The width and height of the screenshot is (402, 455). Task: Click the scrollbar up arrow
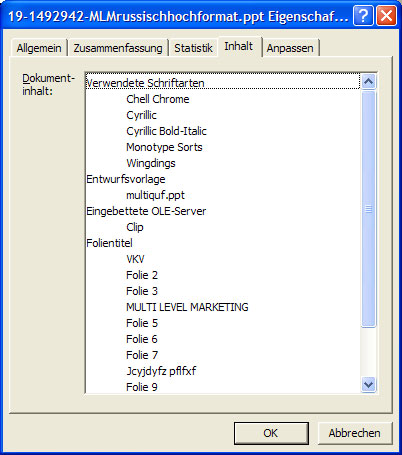click(x=368, y=81)
